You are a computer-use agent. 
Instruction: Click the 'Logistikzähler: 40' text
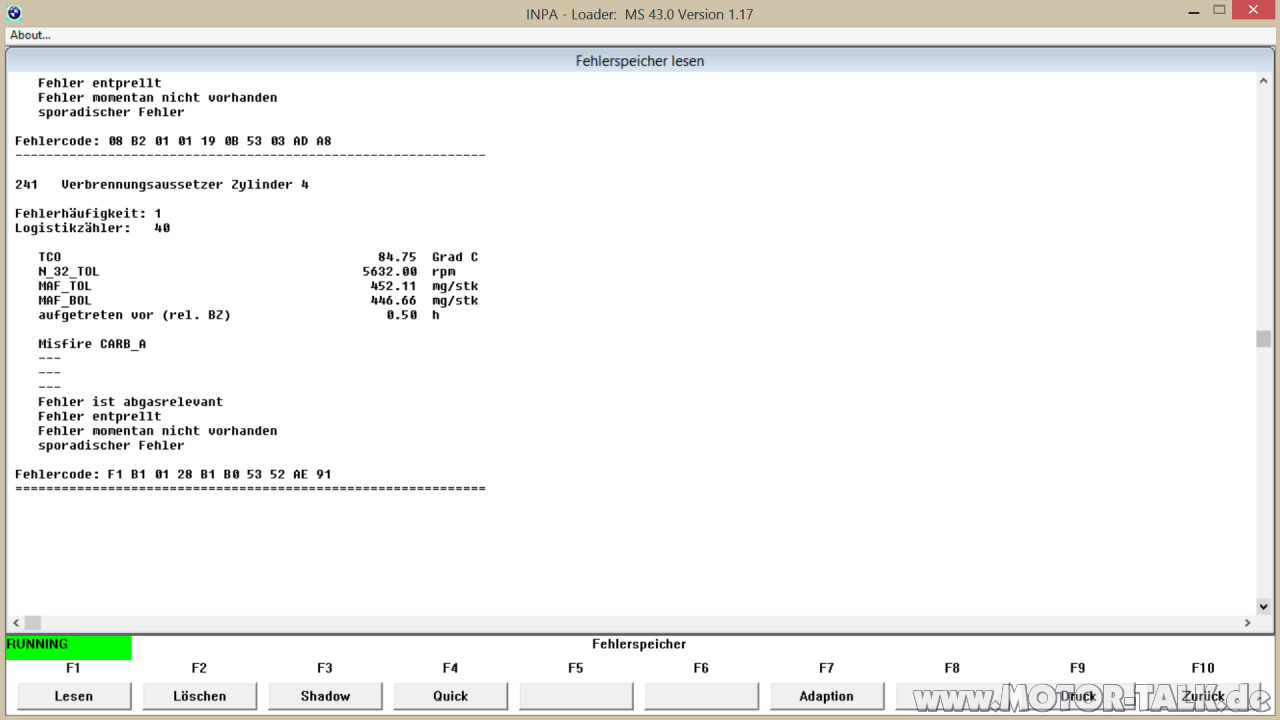(93, 228)
